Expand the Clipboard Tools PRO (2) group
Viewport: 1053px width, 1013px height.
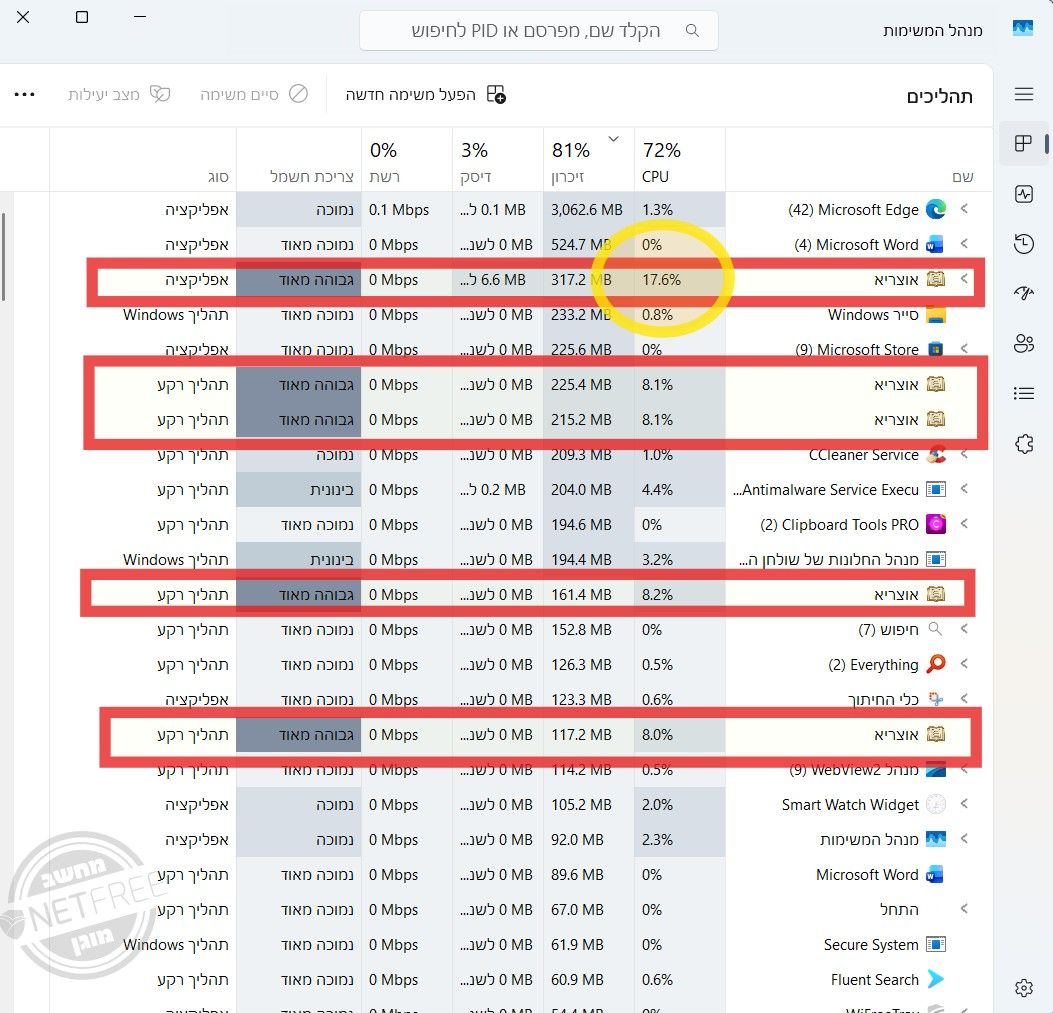(964, 524)
